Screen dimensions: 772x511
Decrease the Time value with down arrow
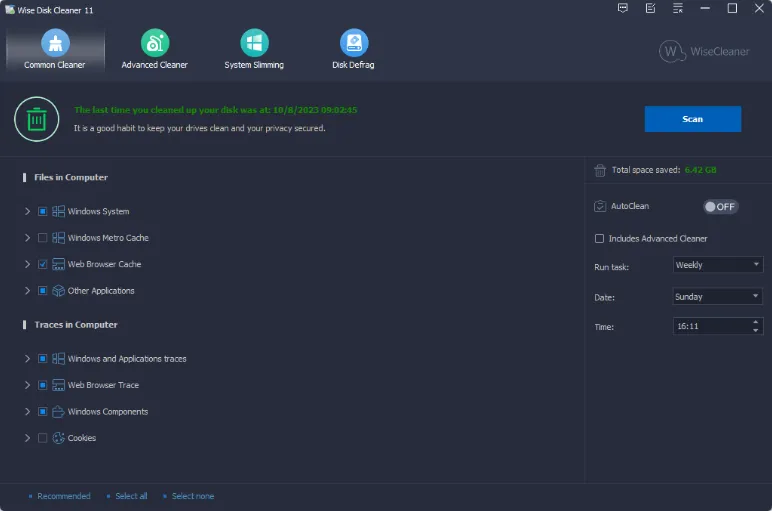point(756,330)
